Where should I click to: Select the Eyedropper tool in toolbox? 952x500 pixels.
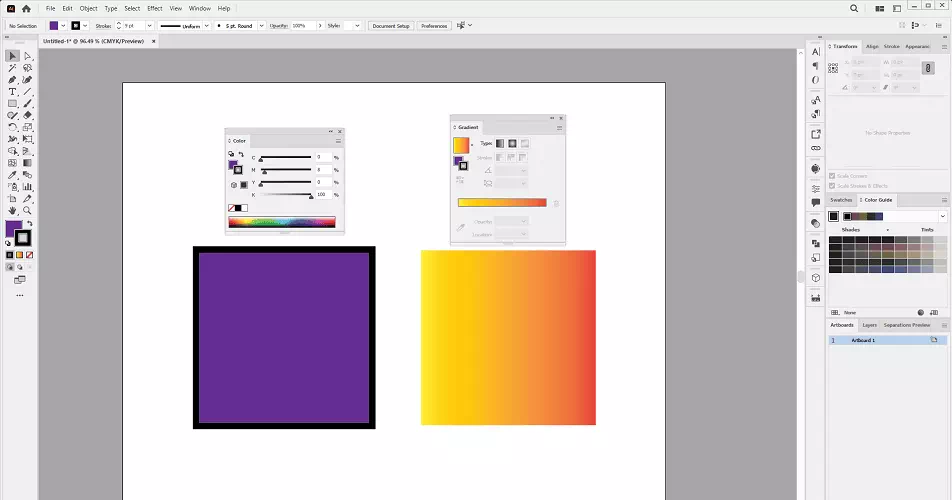12,175
